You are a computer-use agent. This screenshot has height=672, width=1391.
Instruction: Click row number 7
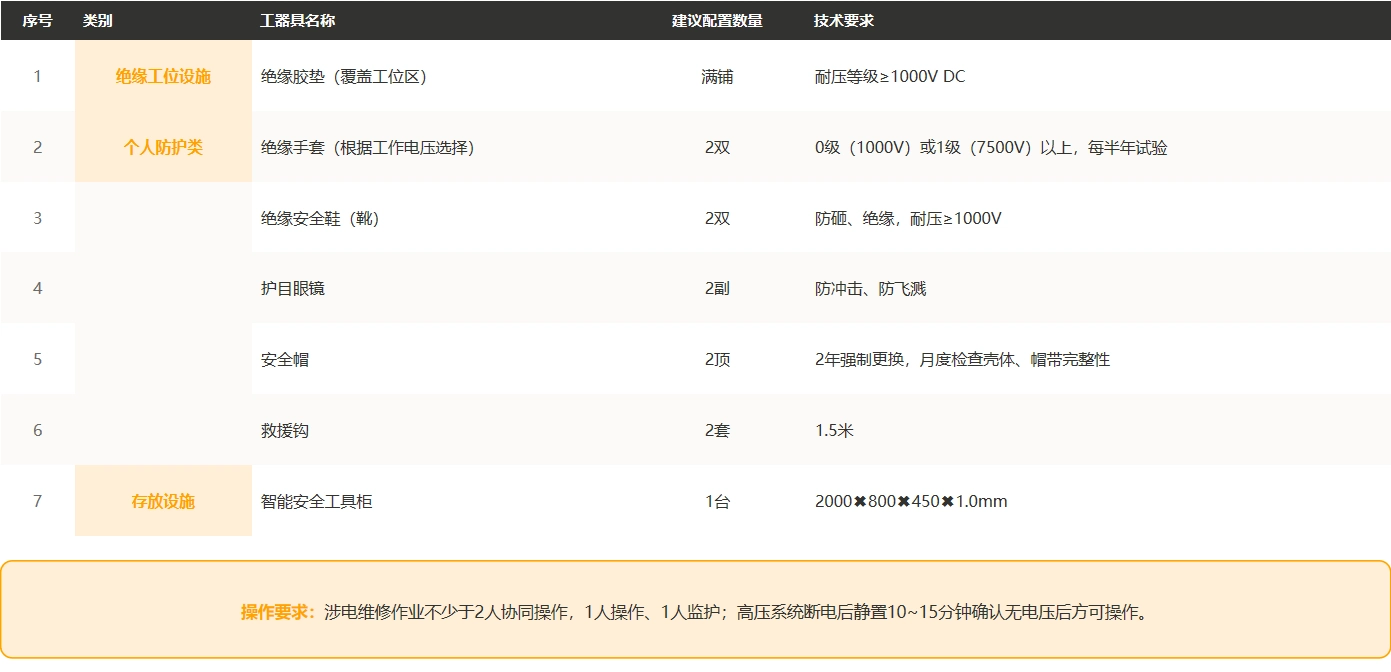[x=38, y=501]
